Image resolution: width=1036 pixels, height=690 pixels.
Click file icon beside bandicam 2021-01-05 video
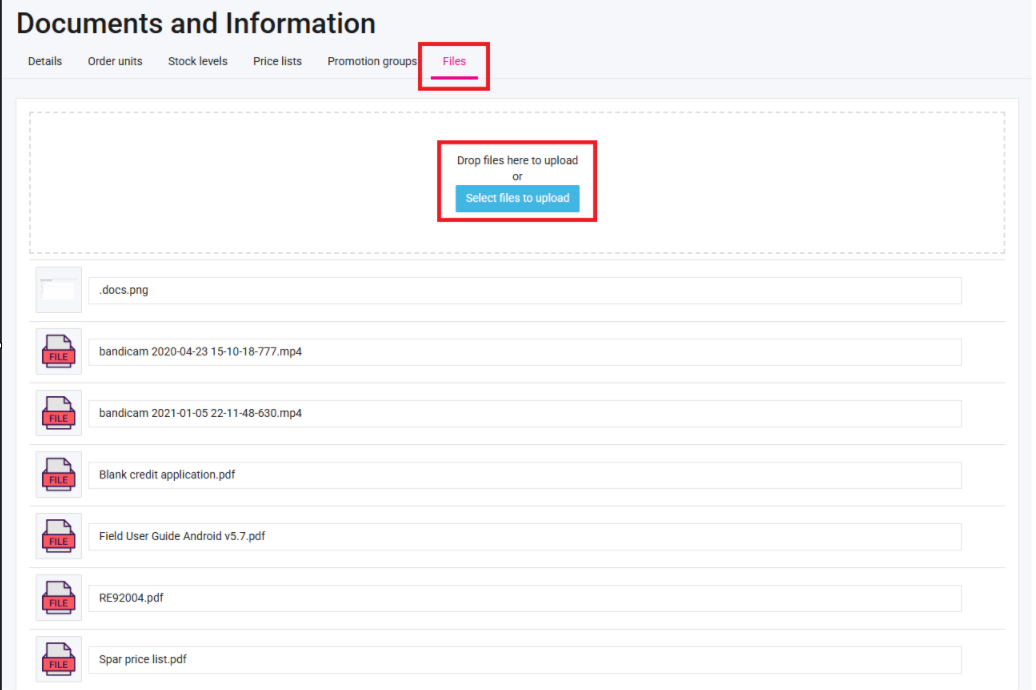[58, 413]
